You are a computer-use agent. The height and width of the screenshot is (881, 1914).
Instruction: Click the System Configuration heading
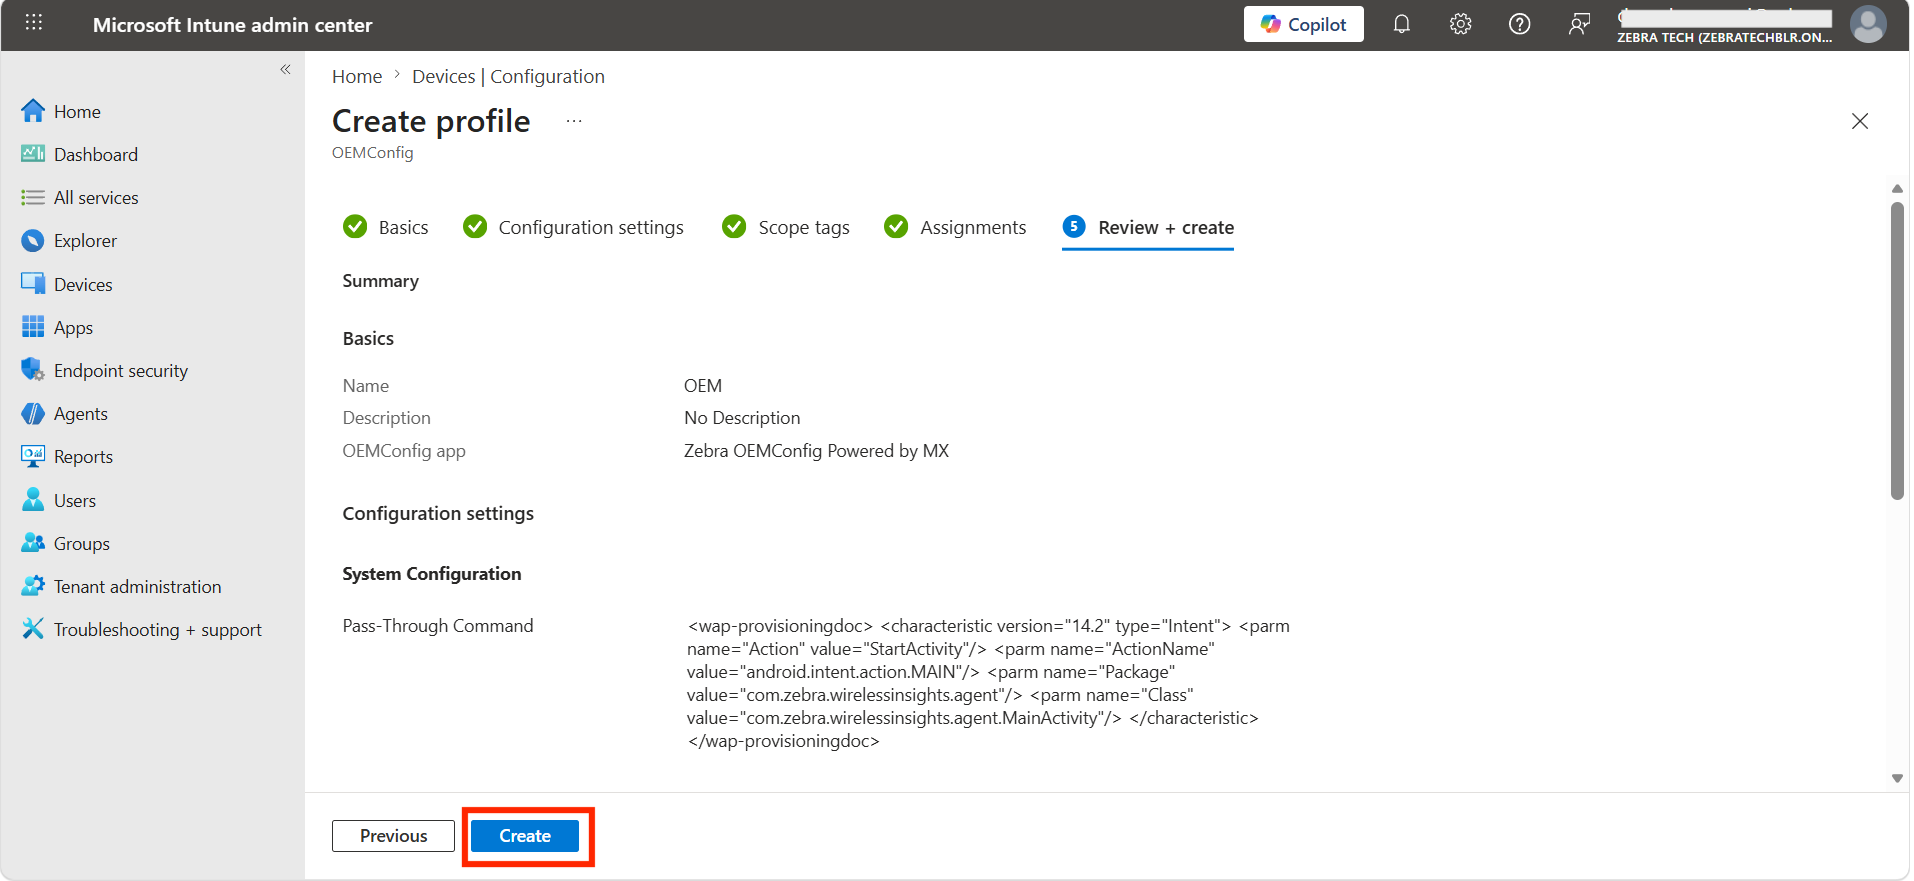click(x=432, y=574)
